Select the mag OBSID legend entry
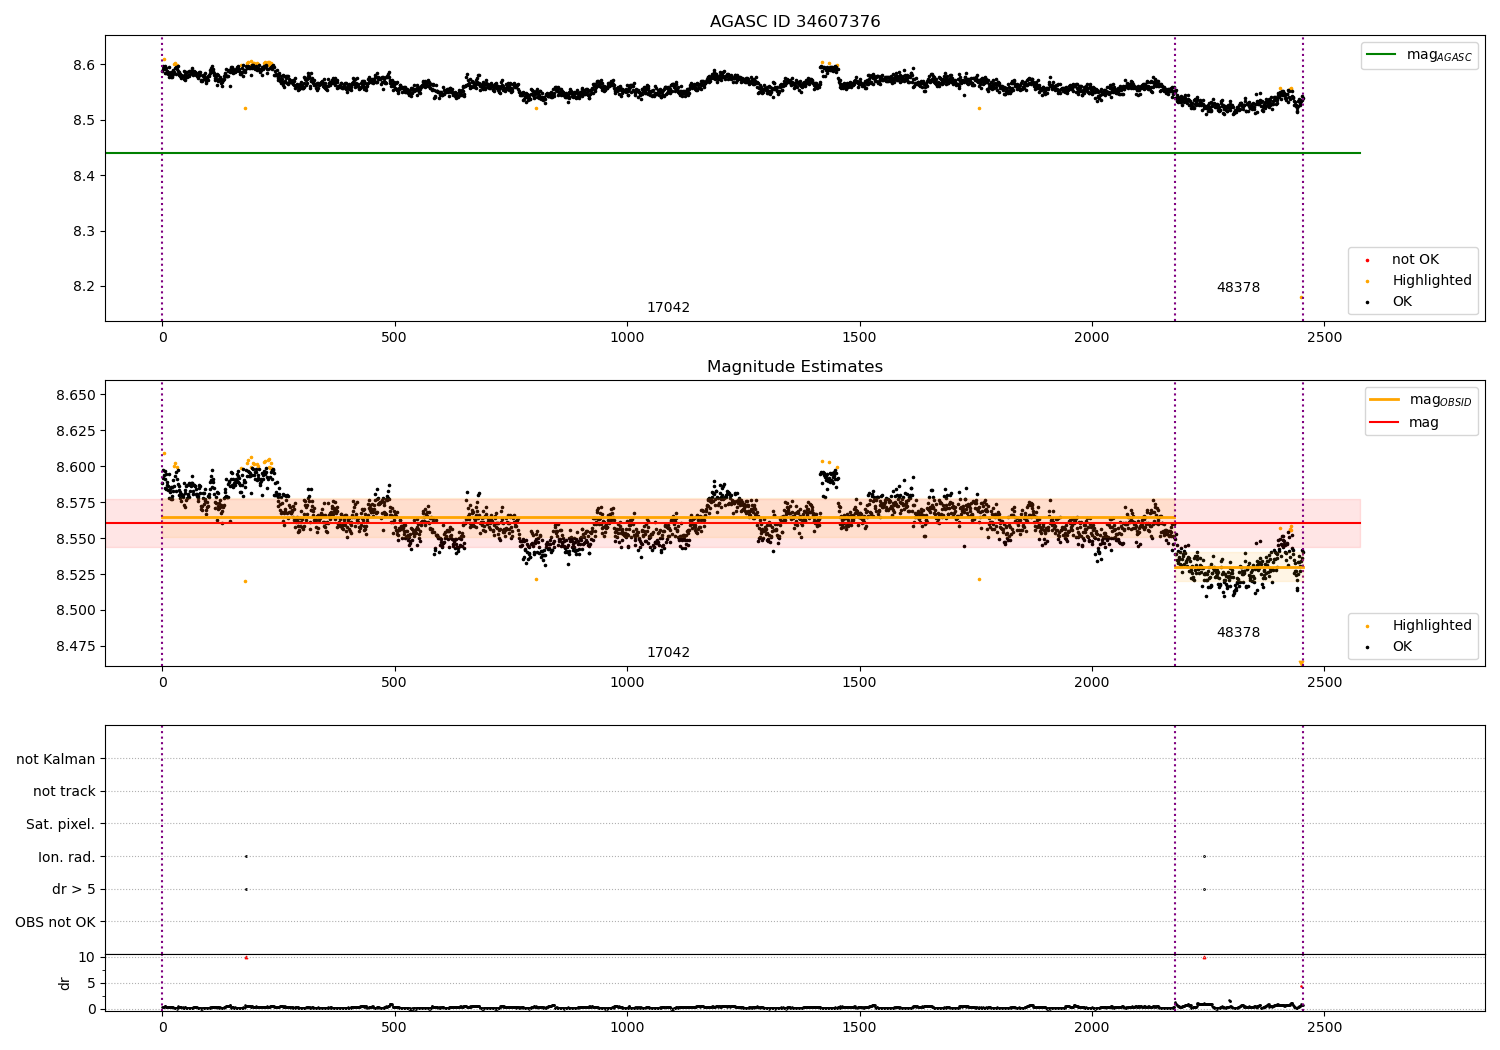This screenshot has width=1500, height=1050. 1421,400
